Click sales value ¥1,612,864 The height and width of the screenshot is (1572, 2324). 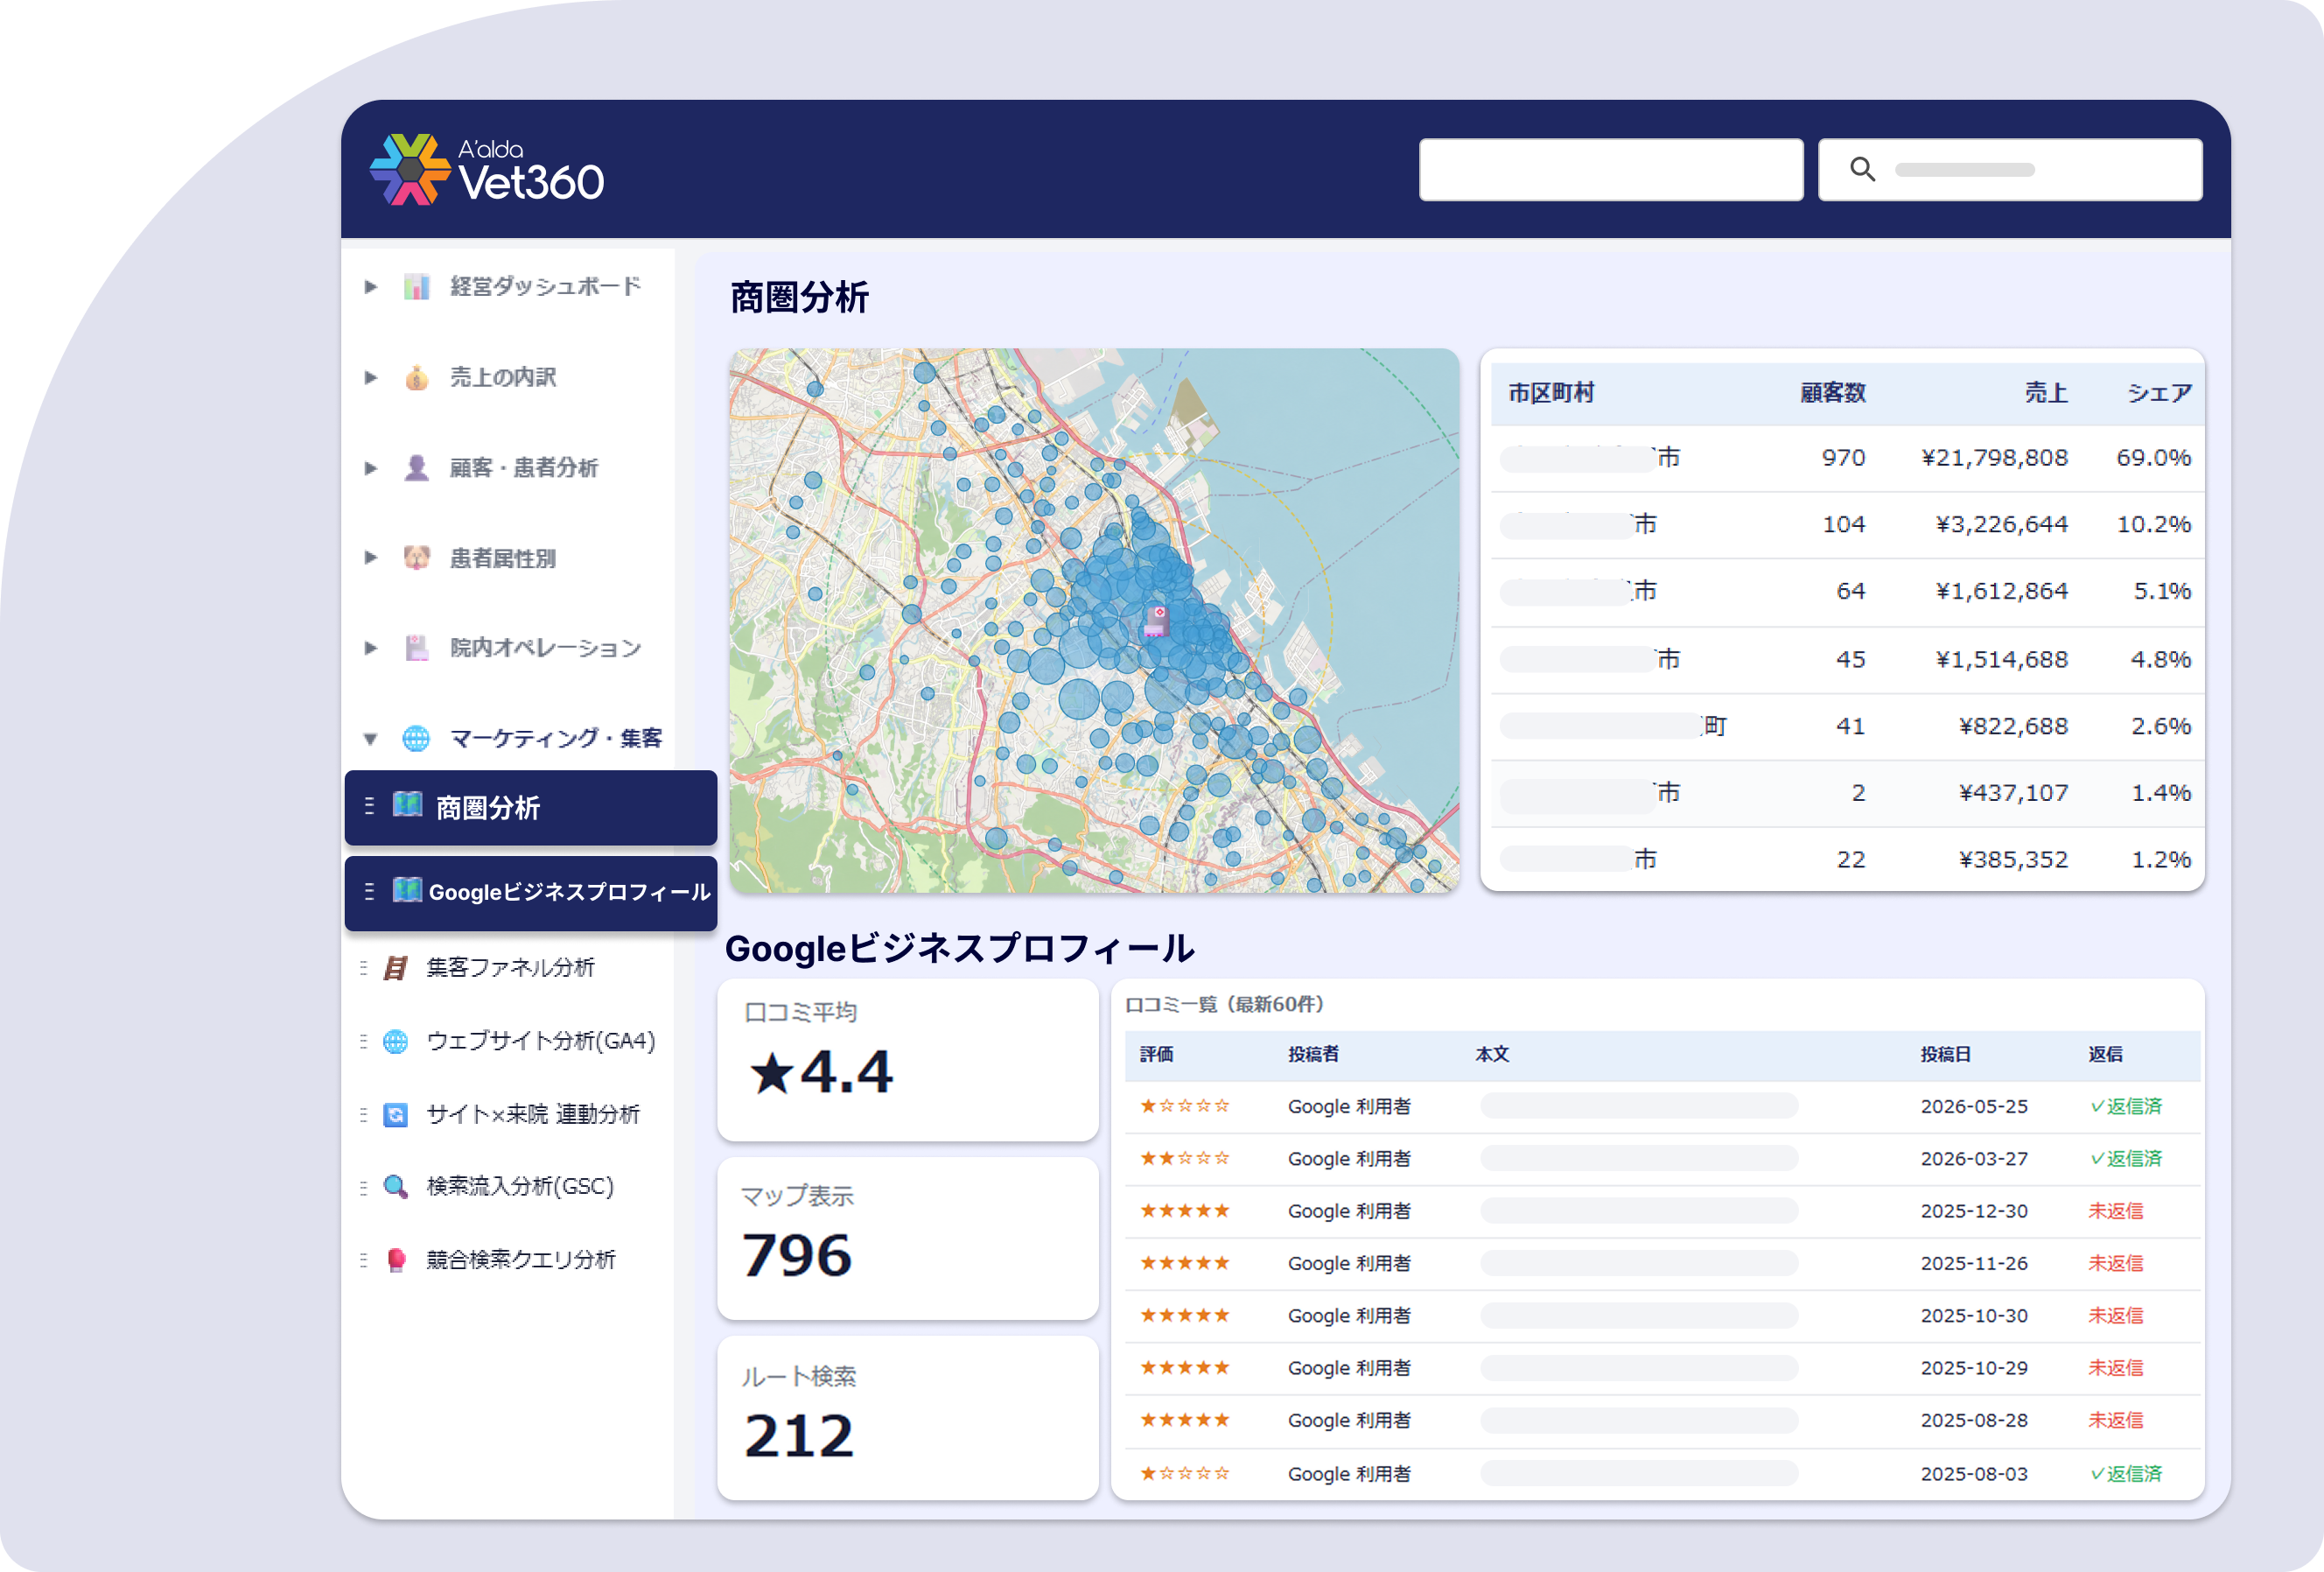2002,592
